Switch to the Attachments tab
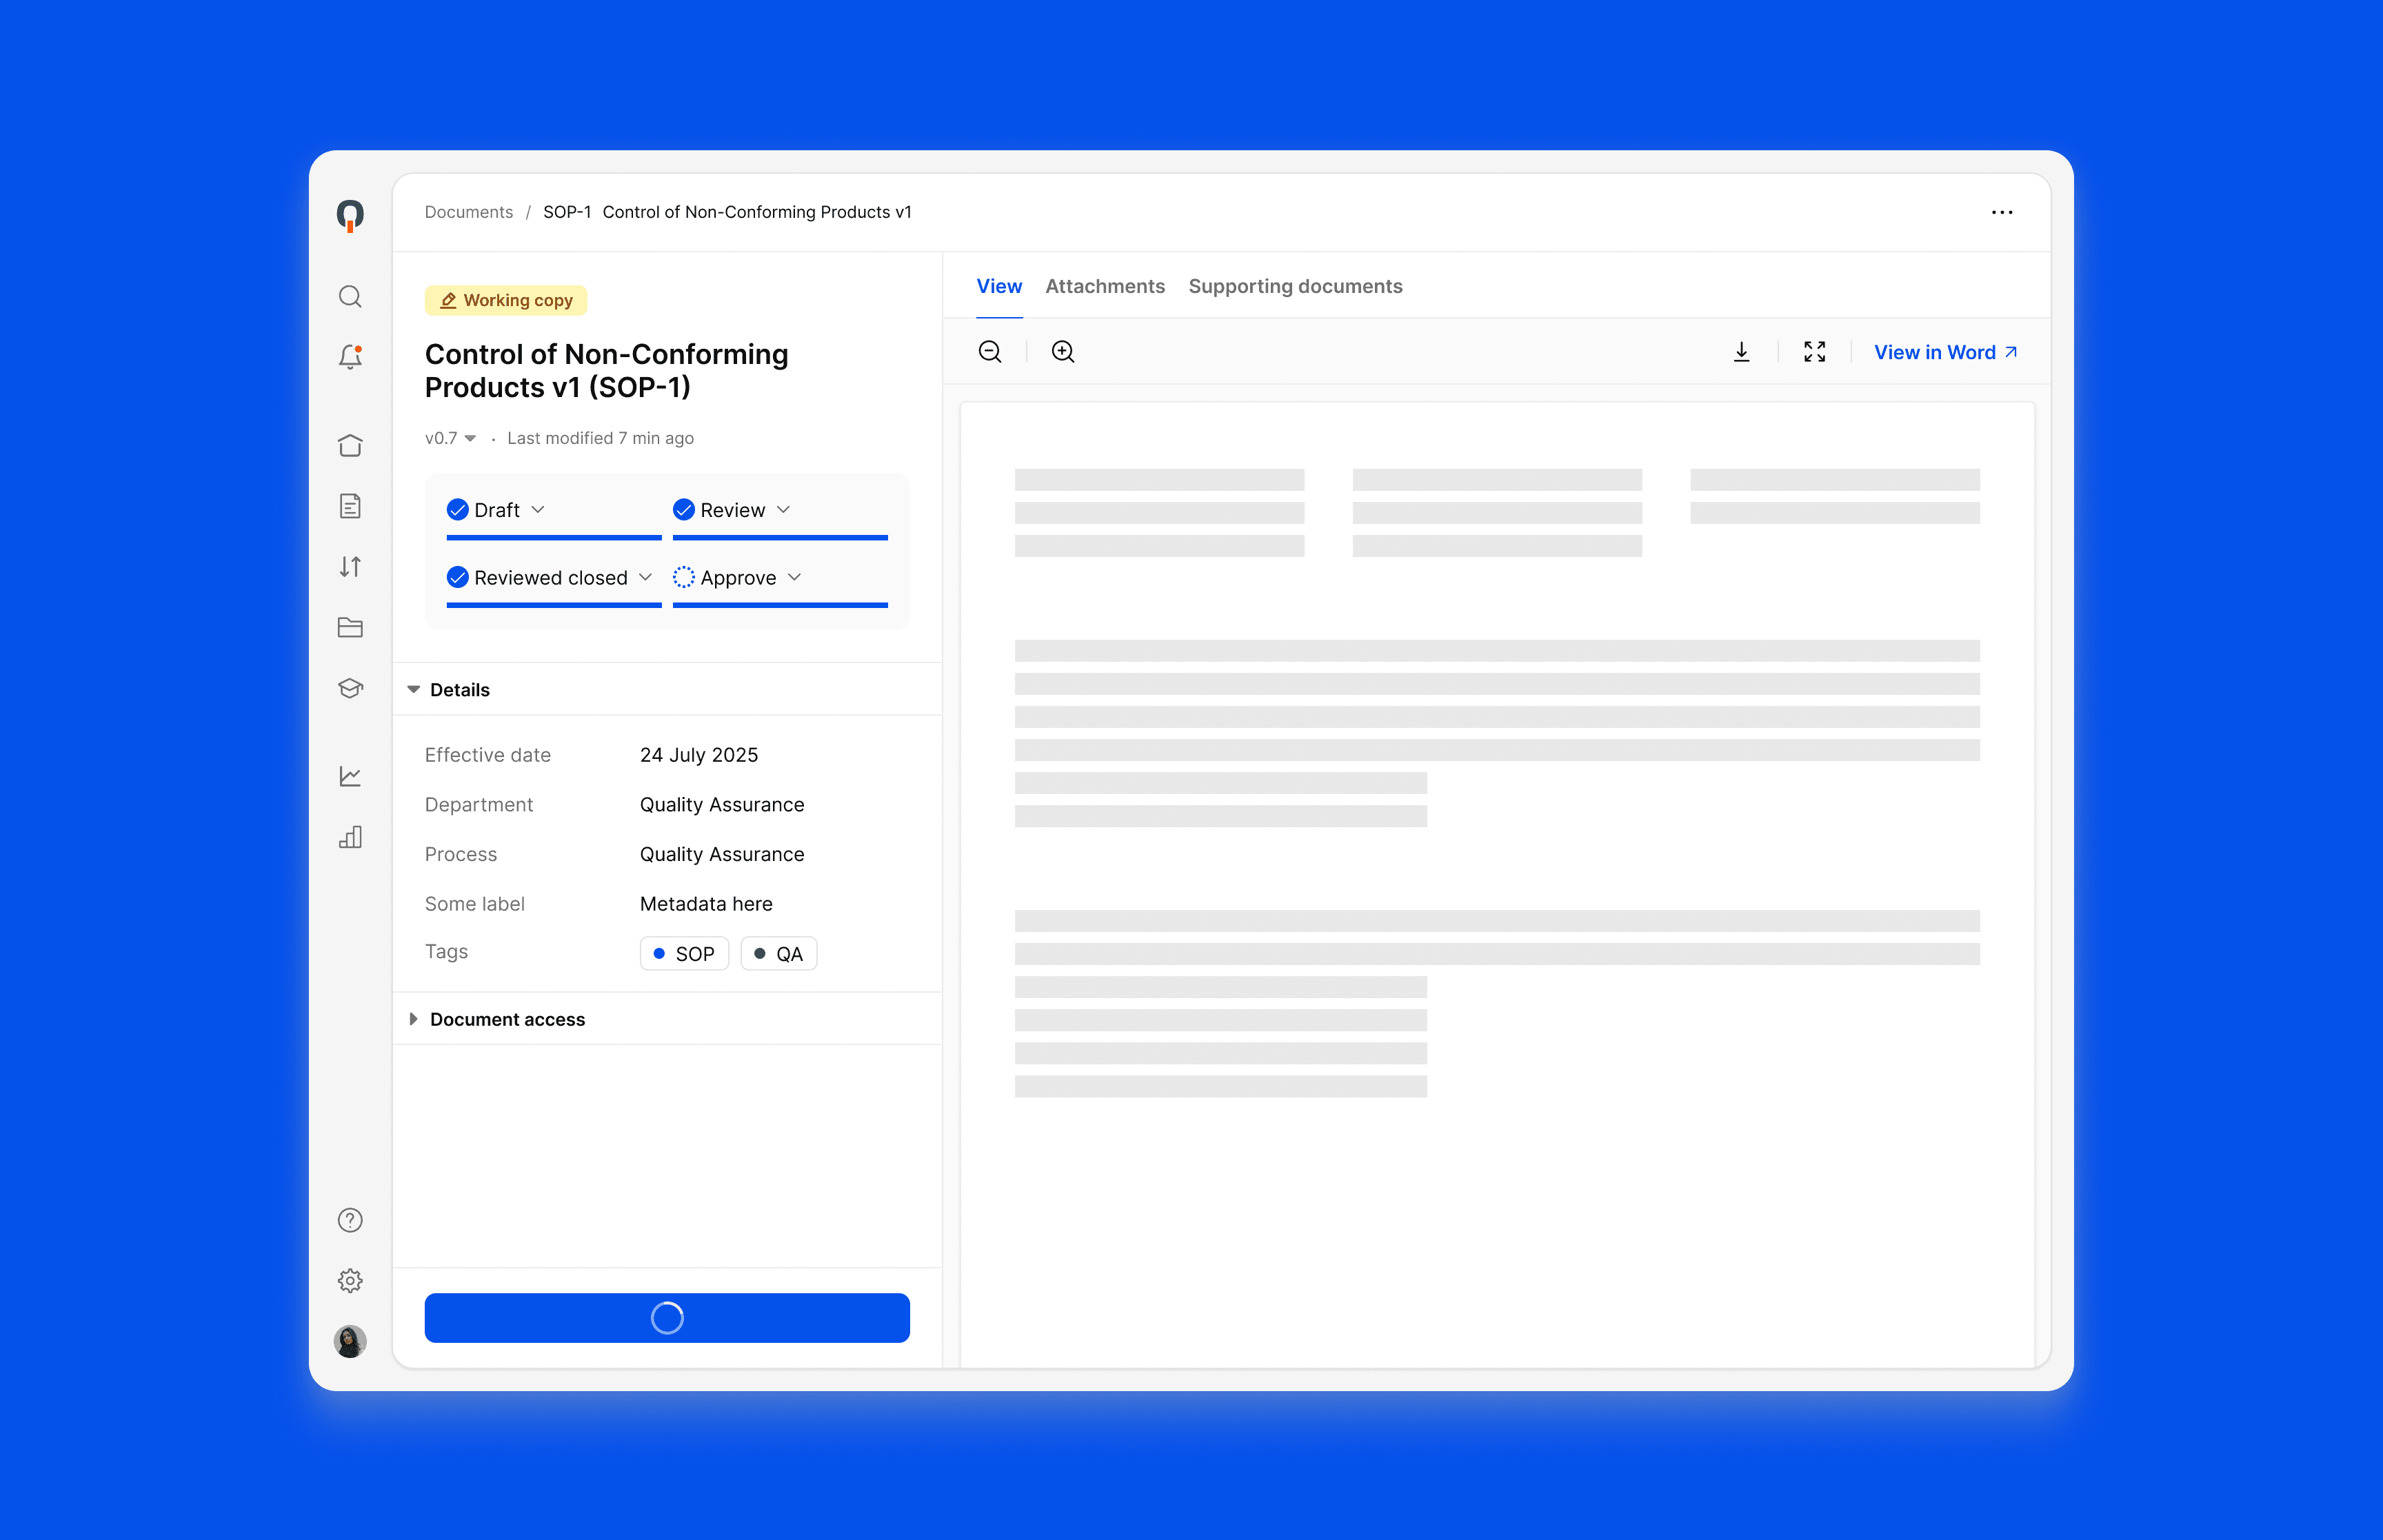The image size is (2383, 1540). point(1105,287)
